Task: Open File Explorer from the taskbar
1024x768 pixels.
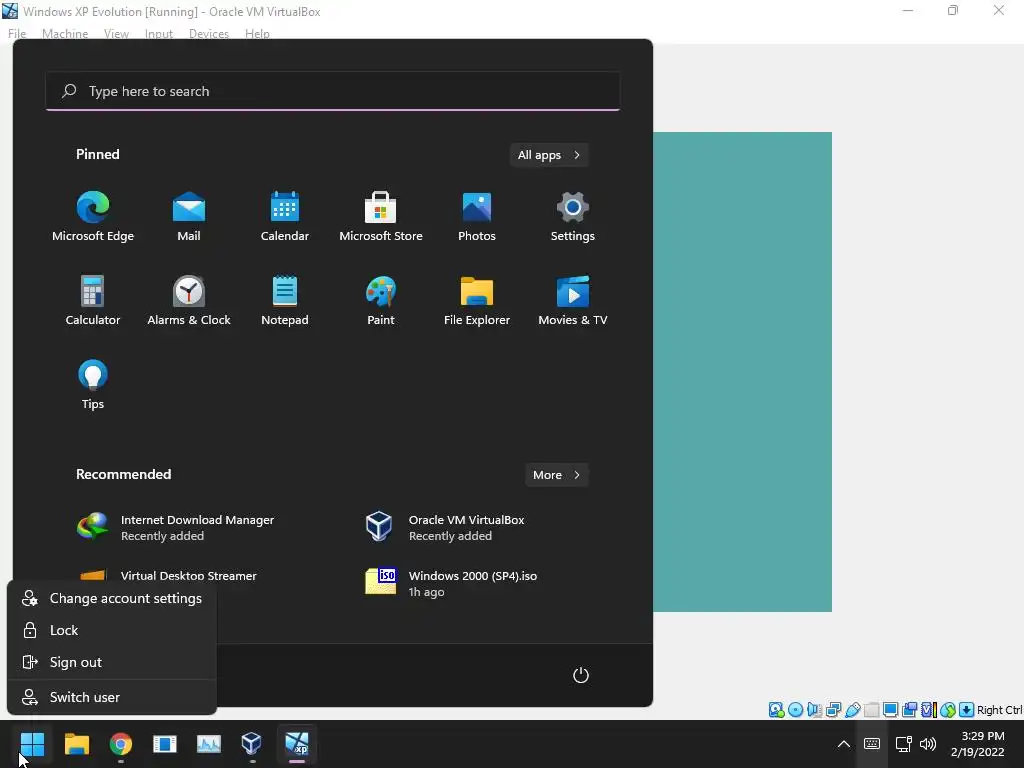Action: click(x=76, y=744)
